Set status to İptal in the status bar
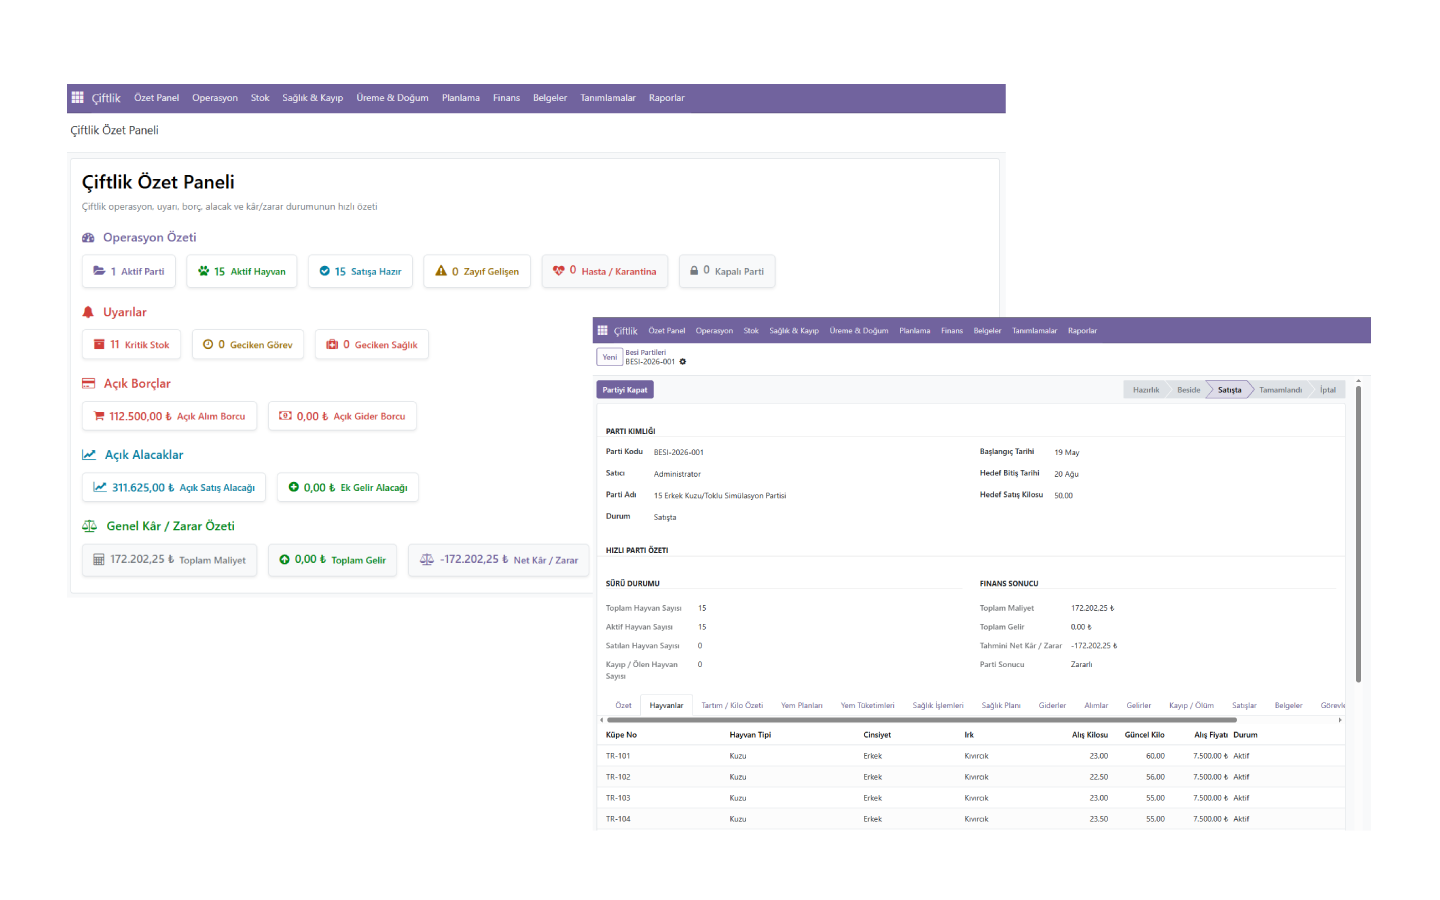 point(1327,390)
